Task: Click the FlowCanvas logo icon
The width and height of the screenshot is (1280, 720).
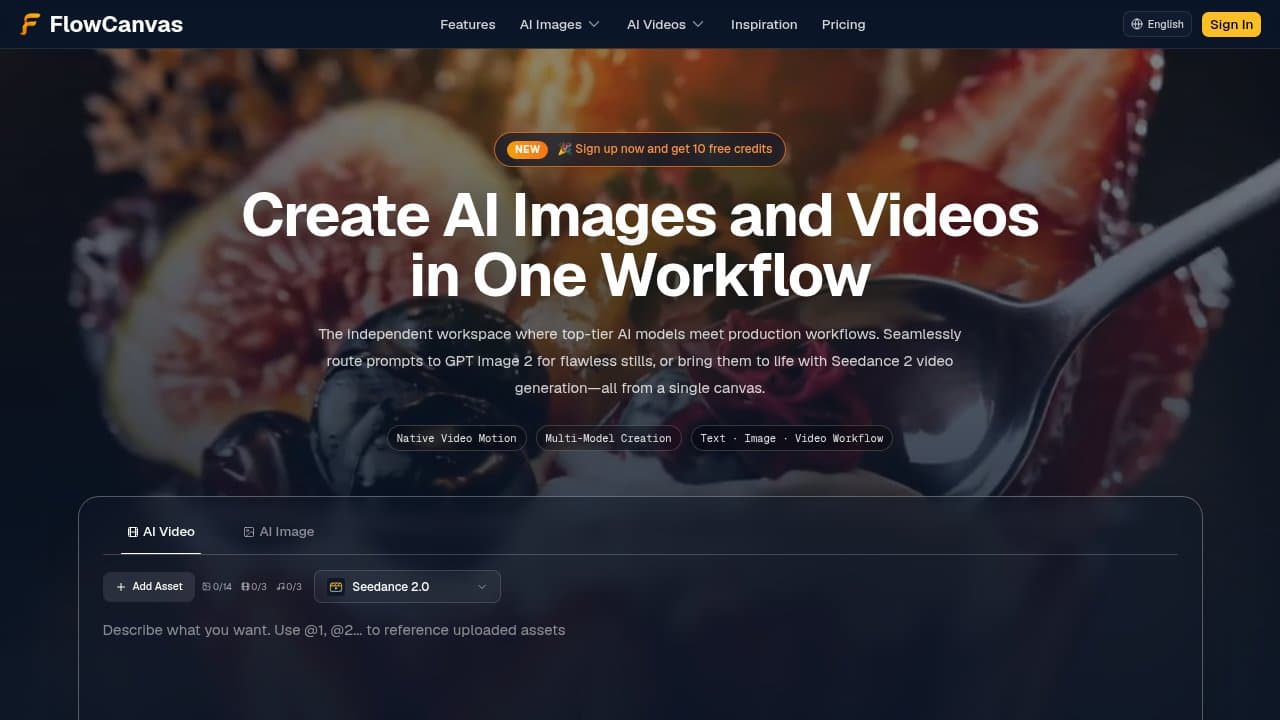Action: (x=31, y=24)
